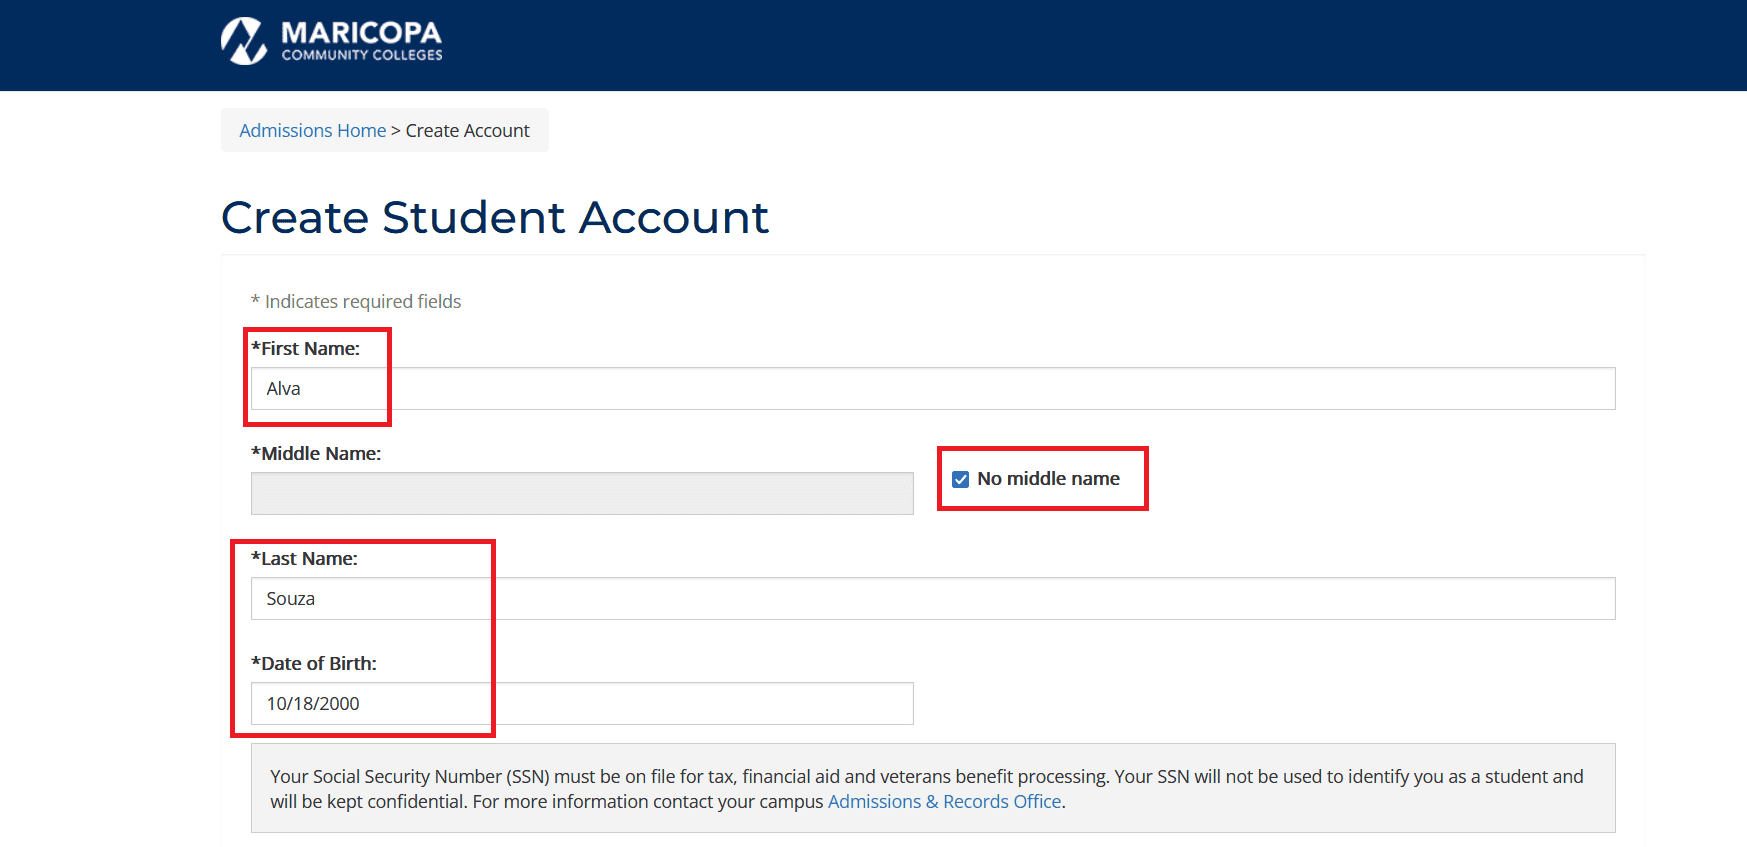Click the Maricopa circular logo icon
The image size is (1747, 847).
(x=243, y=42)
